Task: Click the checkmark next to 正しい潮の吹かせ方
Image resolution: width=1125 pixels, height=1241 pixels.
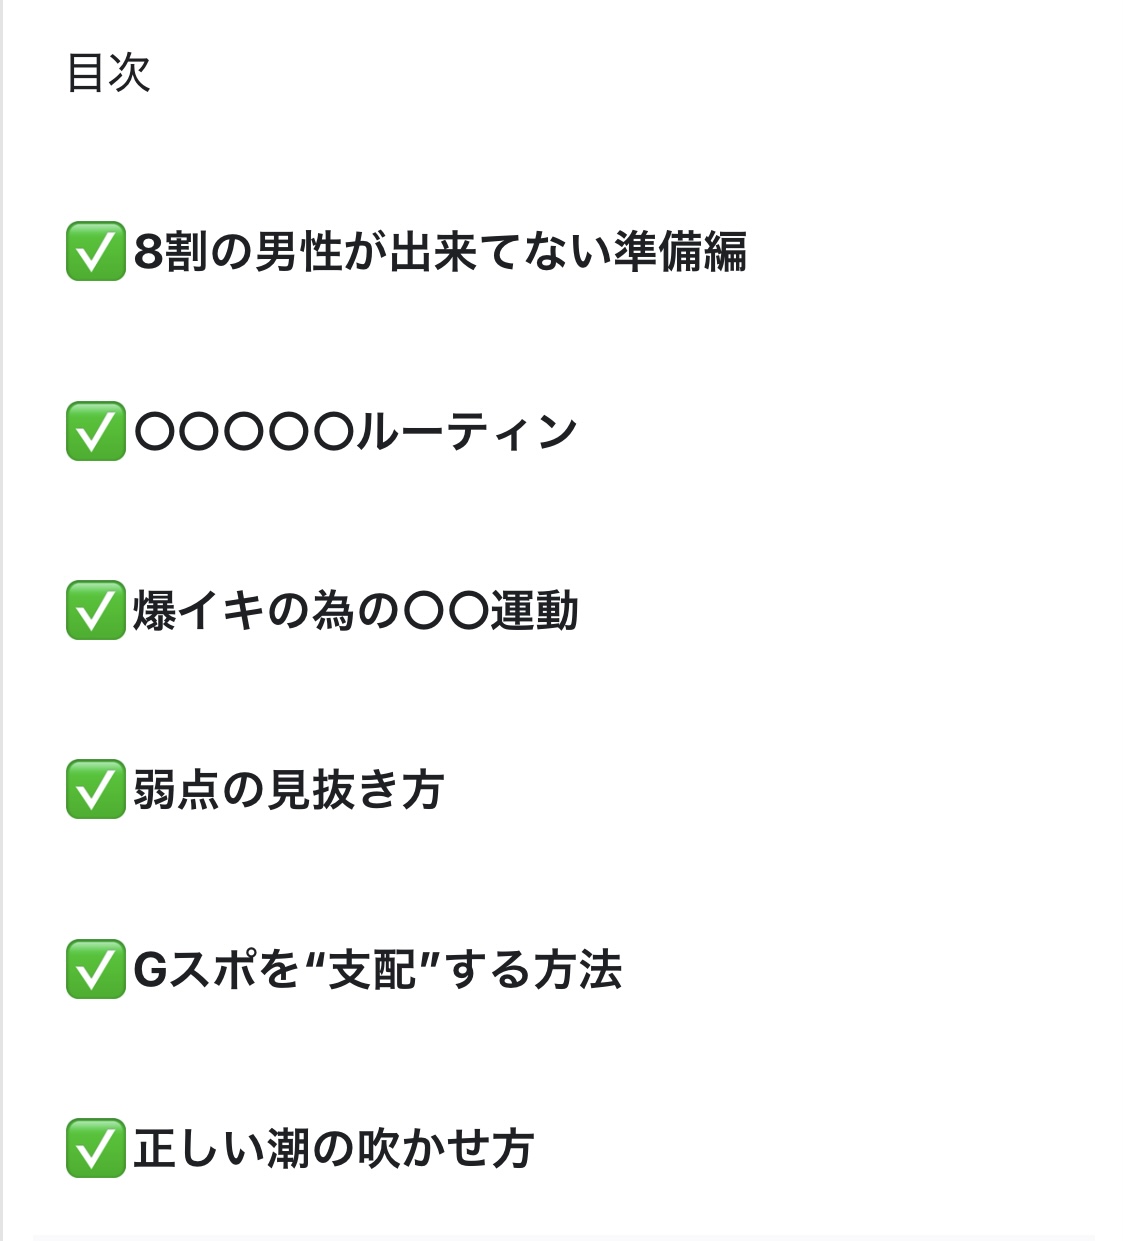Action: coord(95,1148)
